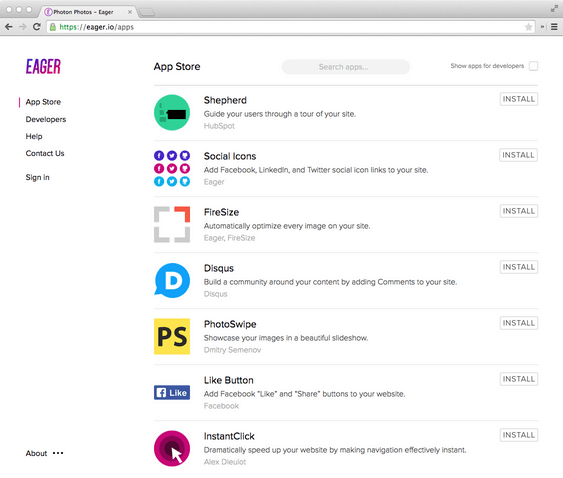Click 'Build a community around your content' description

tap(330, 282)
